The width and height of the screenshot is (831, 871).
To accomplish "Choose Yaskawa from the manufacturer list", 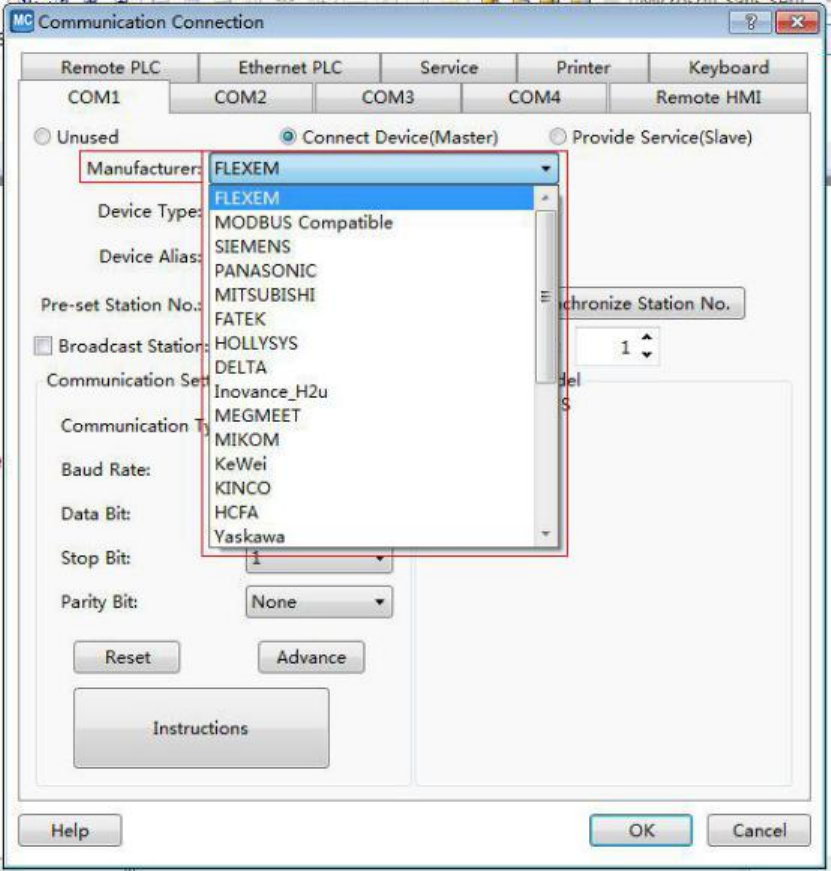I will coord(372,536).
